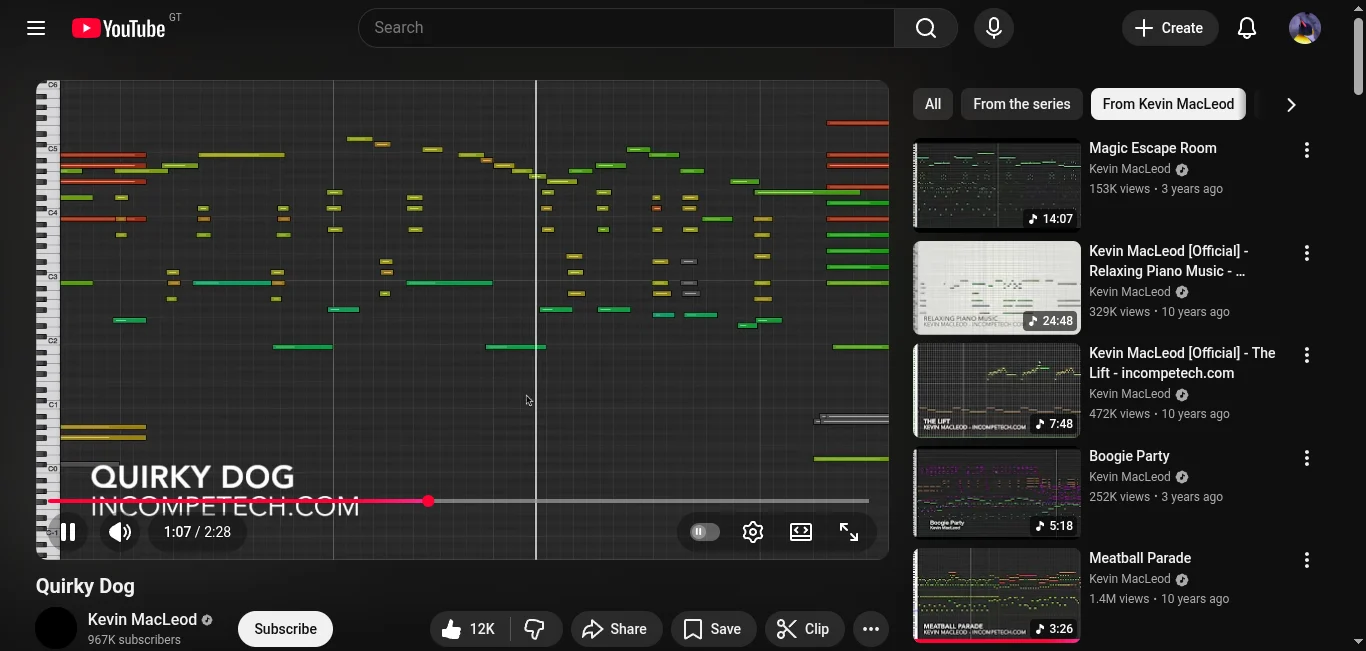Screen dimensions: 1366x651
Task: Open notifications bell
Action: pyautogui.click(x=1247, y=28)
